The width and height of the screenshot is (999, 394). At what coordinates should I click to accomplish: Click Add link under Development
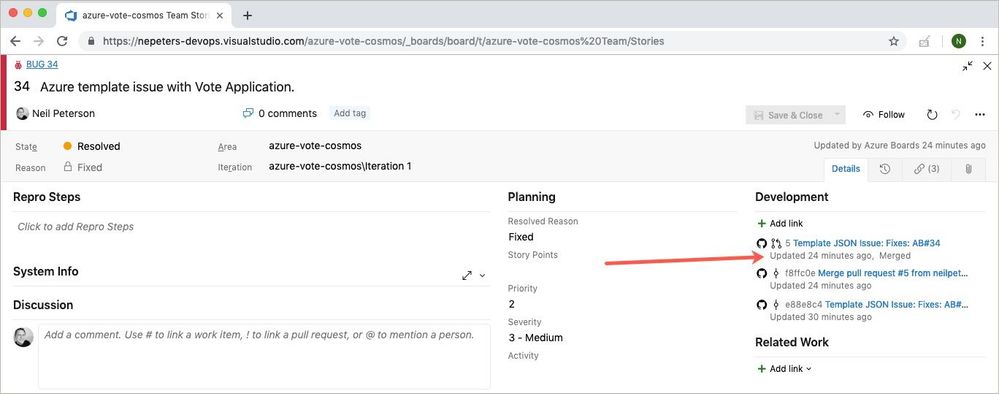click(x=780, y=223)
